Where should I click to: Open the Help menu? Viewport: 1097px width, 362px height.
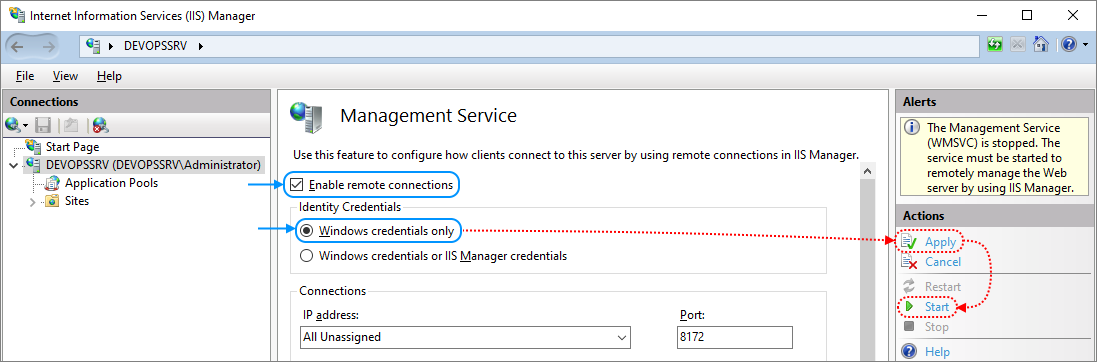(109, 76)
